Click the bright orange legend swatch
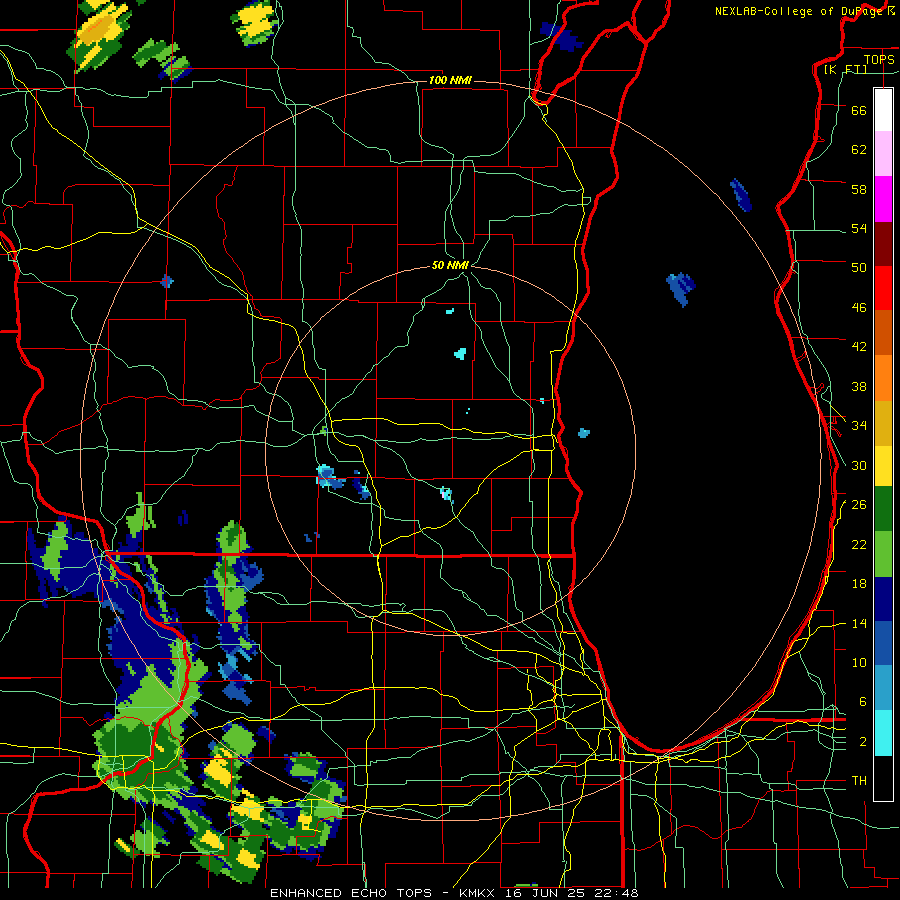The height and width of the screenshot is (900, 900). pos(883,378)
